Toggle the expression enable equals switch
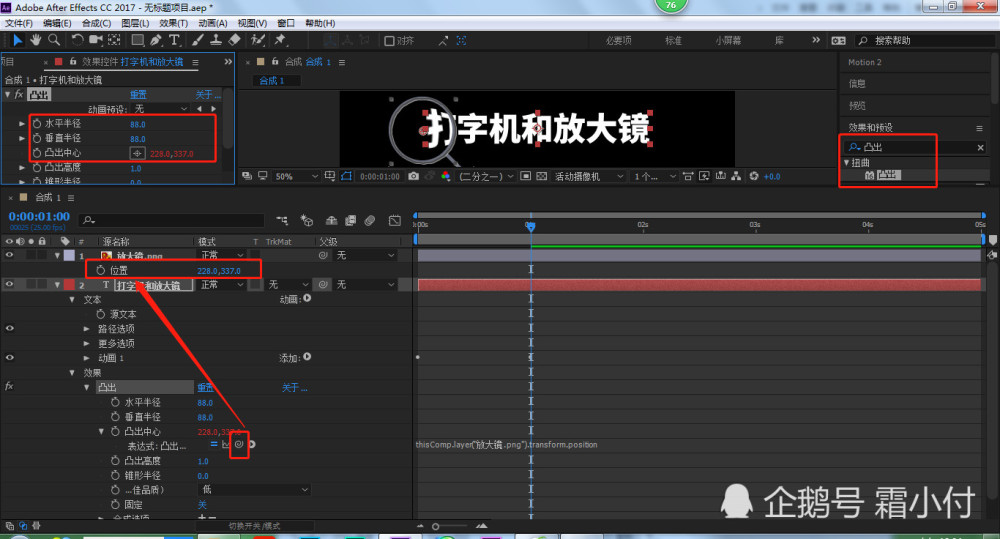The width and height of the screenshot is (1000, 539). click(x=214, y=444)
